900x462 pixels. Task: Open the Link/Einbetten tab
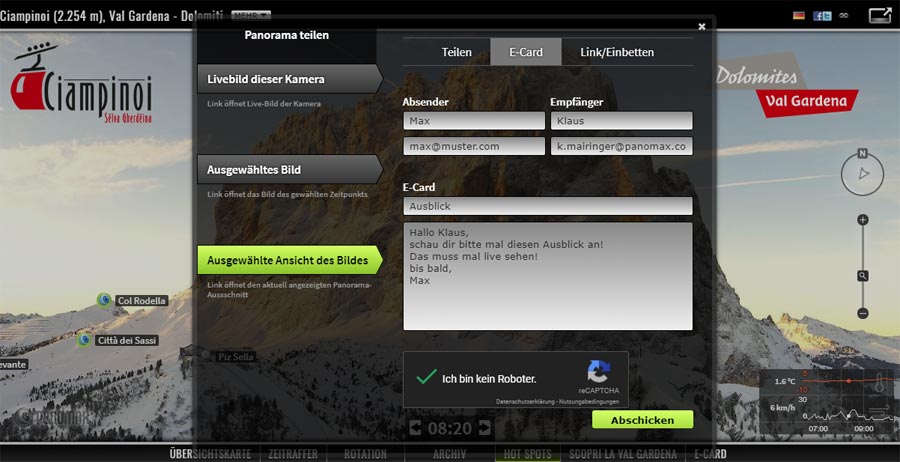pyautogui.click(x=617, y=52)
